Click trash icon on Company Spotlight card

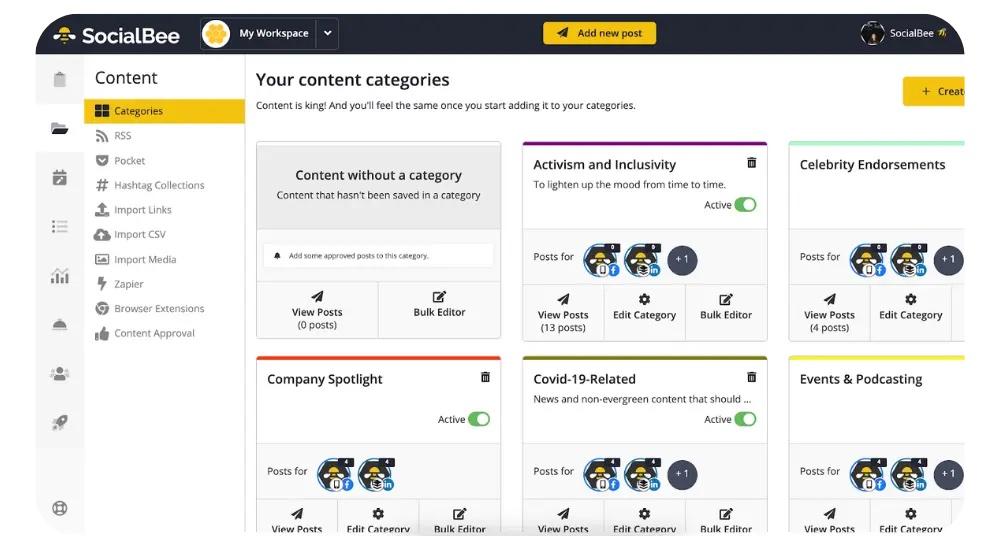click(x=486, y=378)
